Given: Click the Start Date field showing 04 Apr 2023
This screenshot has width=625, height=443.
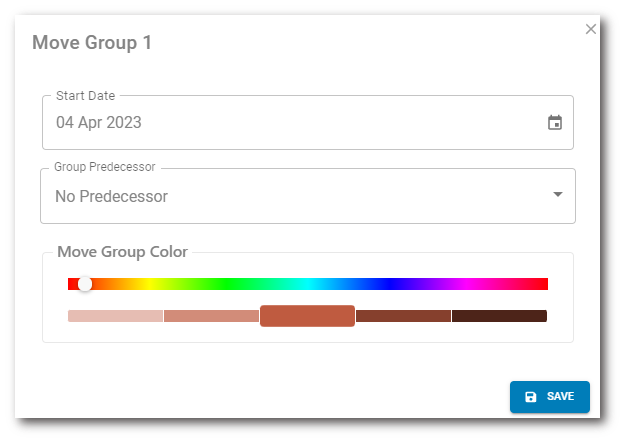Looking at the screenshot, I should coord(290,123).
